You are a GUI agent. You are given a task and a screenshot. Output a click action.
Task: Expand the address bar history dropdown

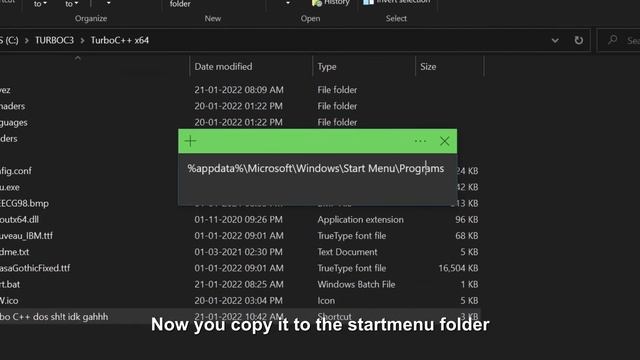555,40
